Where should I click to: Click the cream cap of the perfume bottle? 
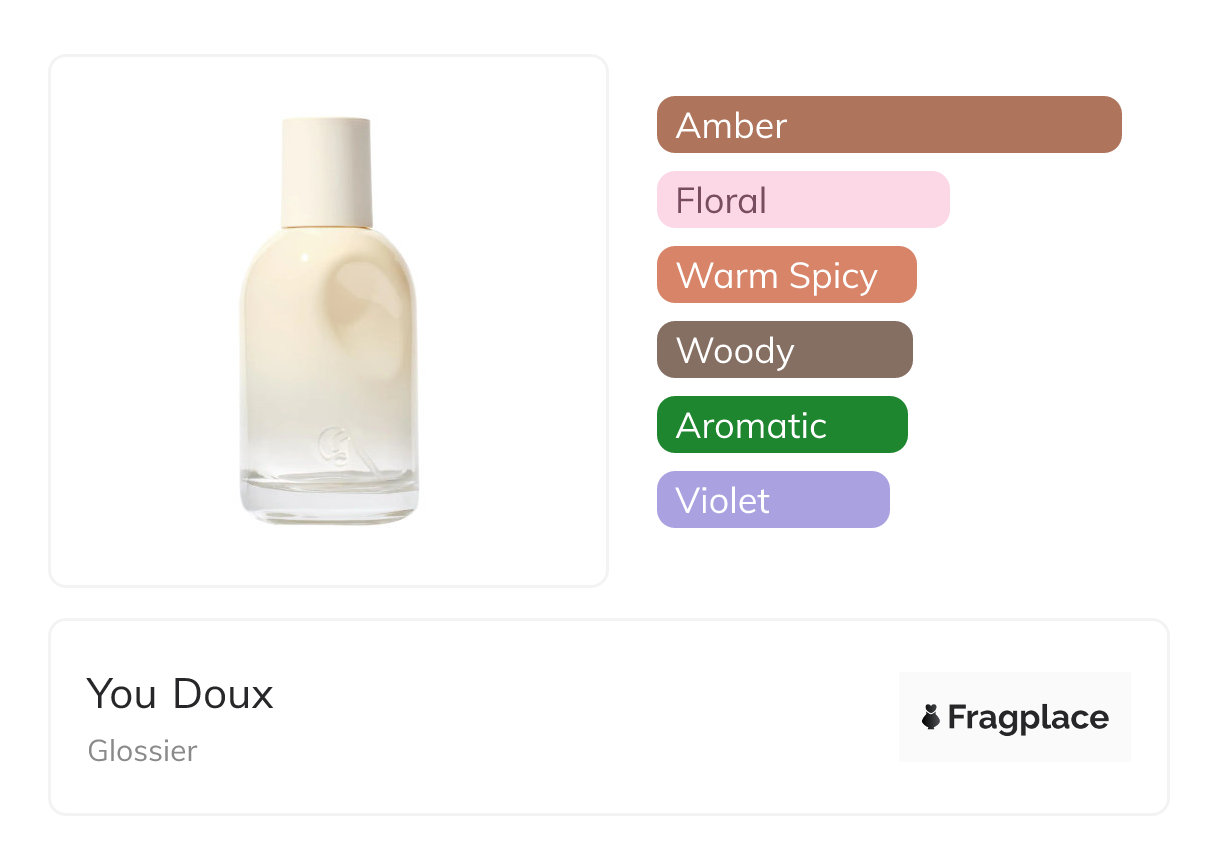(x=326, y=172)
